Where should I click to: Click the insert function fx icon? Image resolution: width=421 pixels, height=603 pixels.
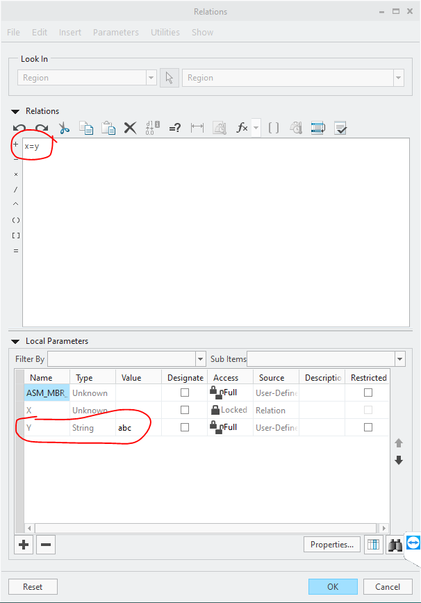tap(242, 128)
